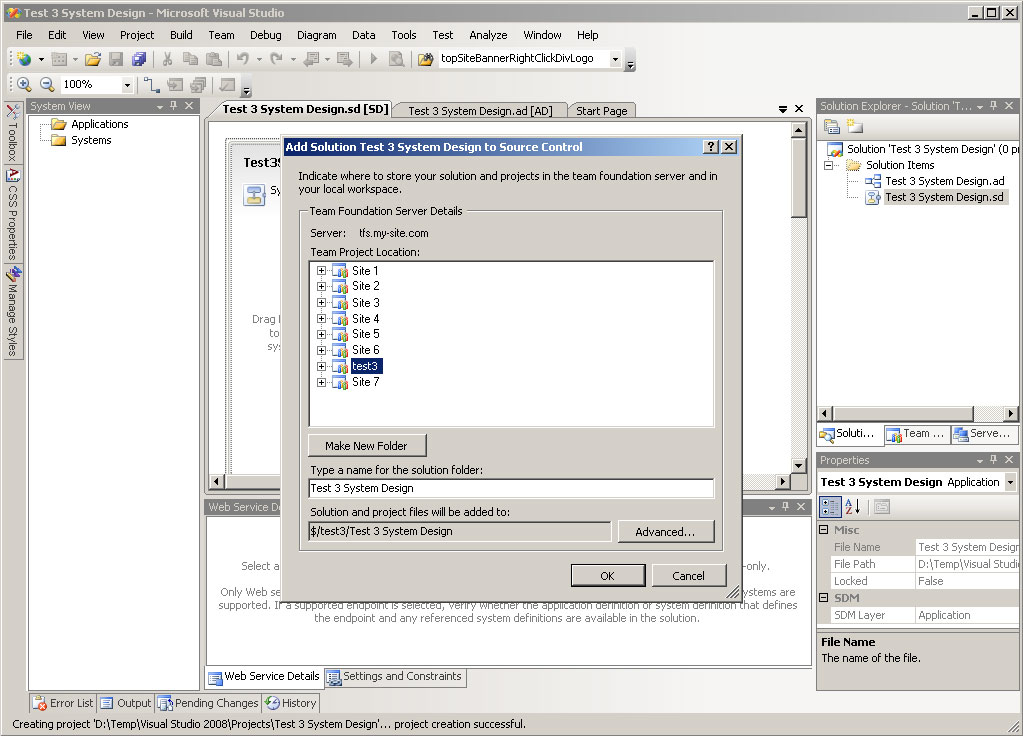Select Site 3 in Team Project Location
1023x736 pixels.
[365, 303]
